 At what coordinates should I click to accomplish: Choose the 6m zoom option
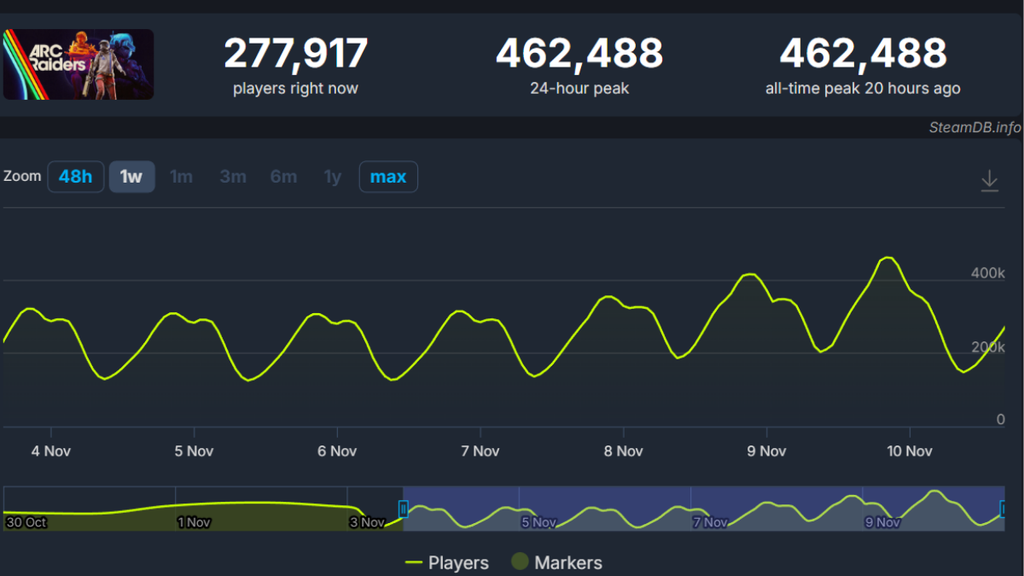click(283, 177)
